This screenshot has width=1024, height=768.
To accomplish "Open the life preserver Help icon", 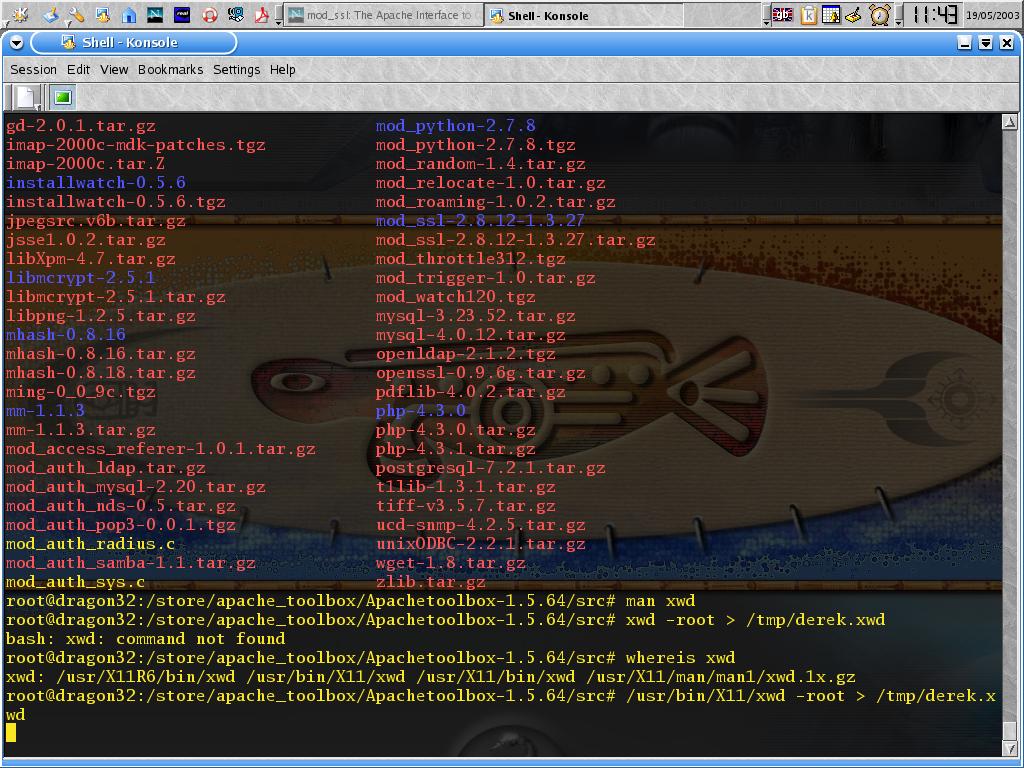I will [209, 14].
